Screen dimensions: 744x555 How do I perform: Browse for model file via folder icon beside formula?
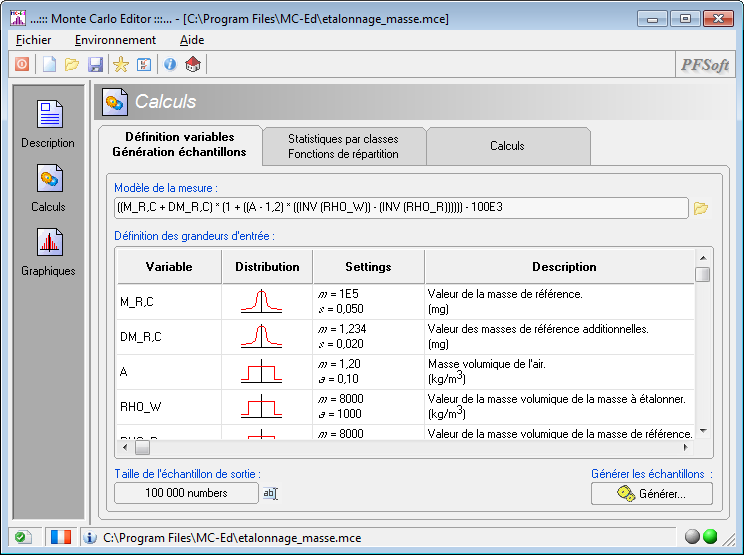(x=701, y=208)
